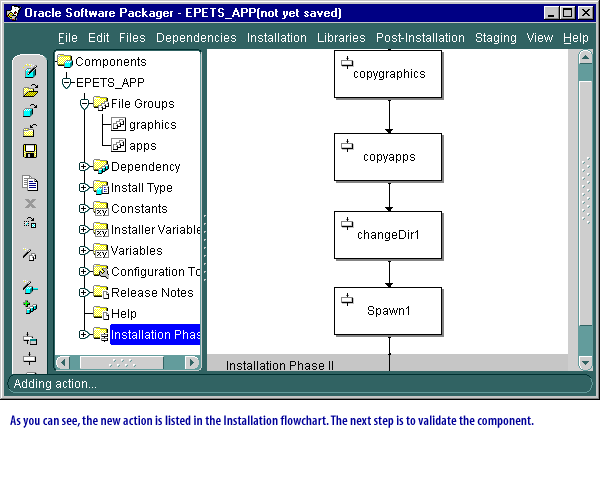Click the Dependency folder icon
Image resolution: width=600 pixels, height=484 pixels.
pos(101,166)
